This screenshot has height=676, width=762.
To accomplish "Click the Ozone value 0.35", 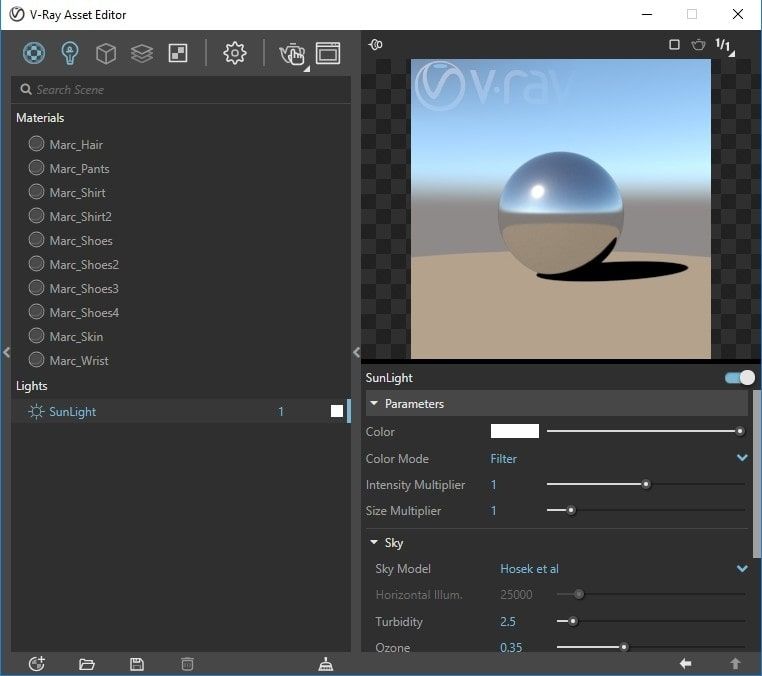I will [x=511, y=648].
